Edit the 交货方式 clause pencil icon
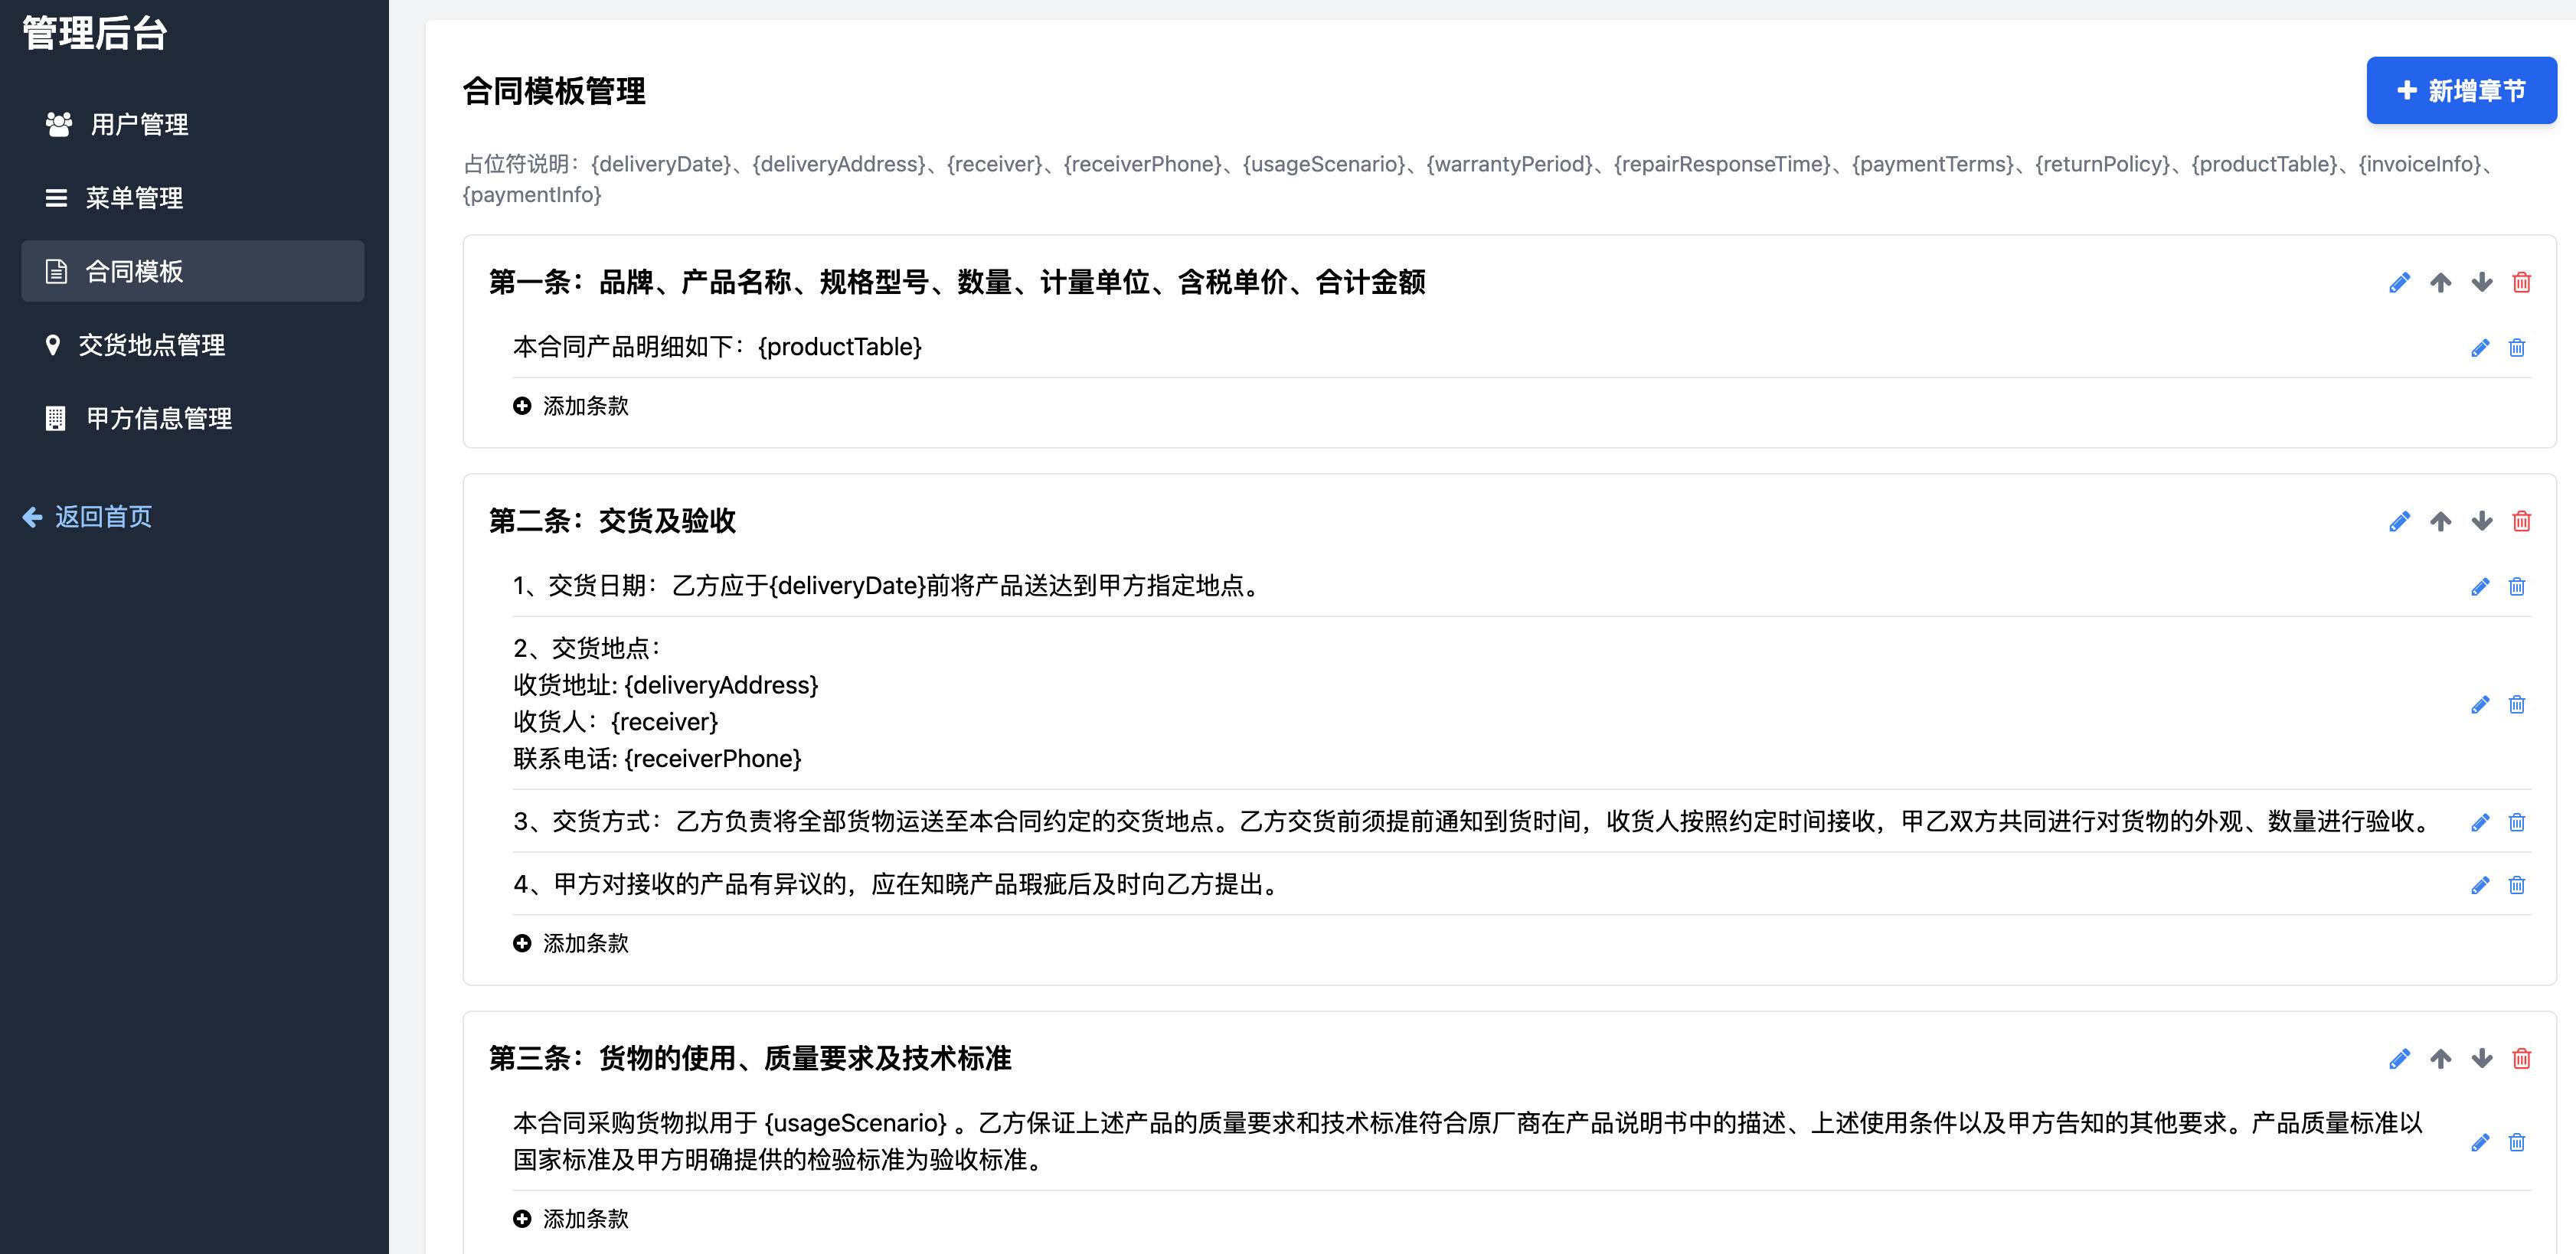This screenshot has width=2576, height=1254. (2480, 823)
